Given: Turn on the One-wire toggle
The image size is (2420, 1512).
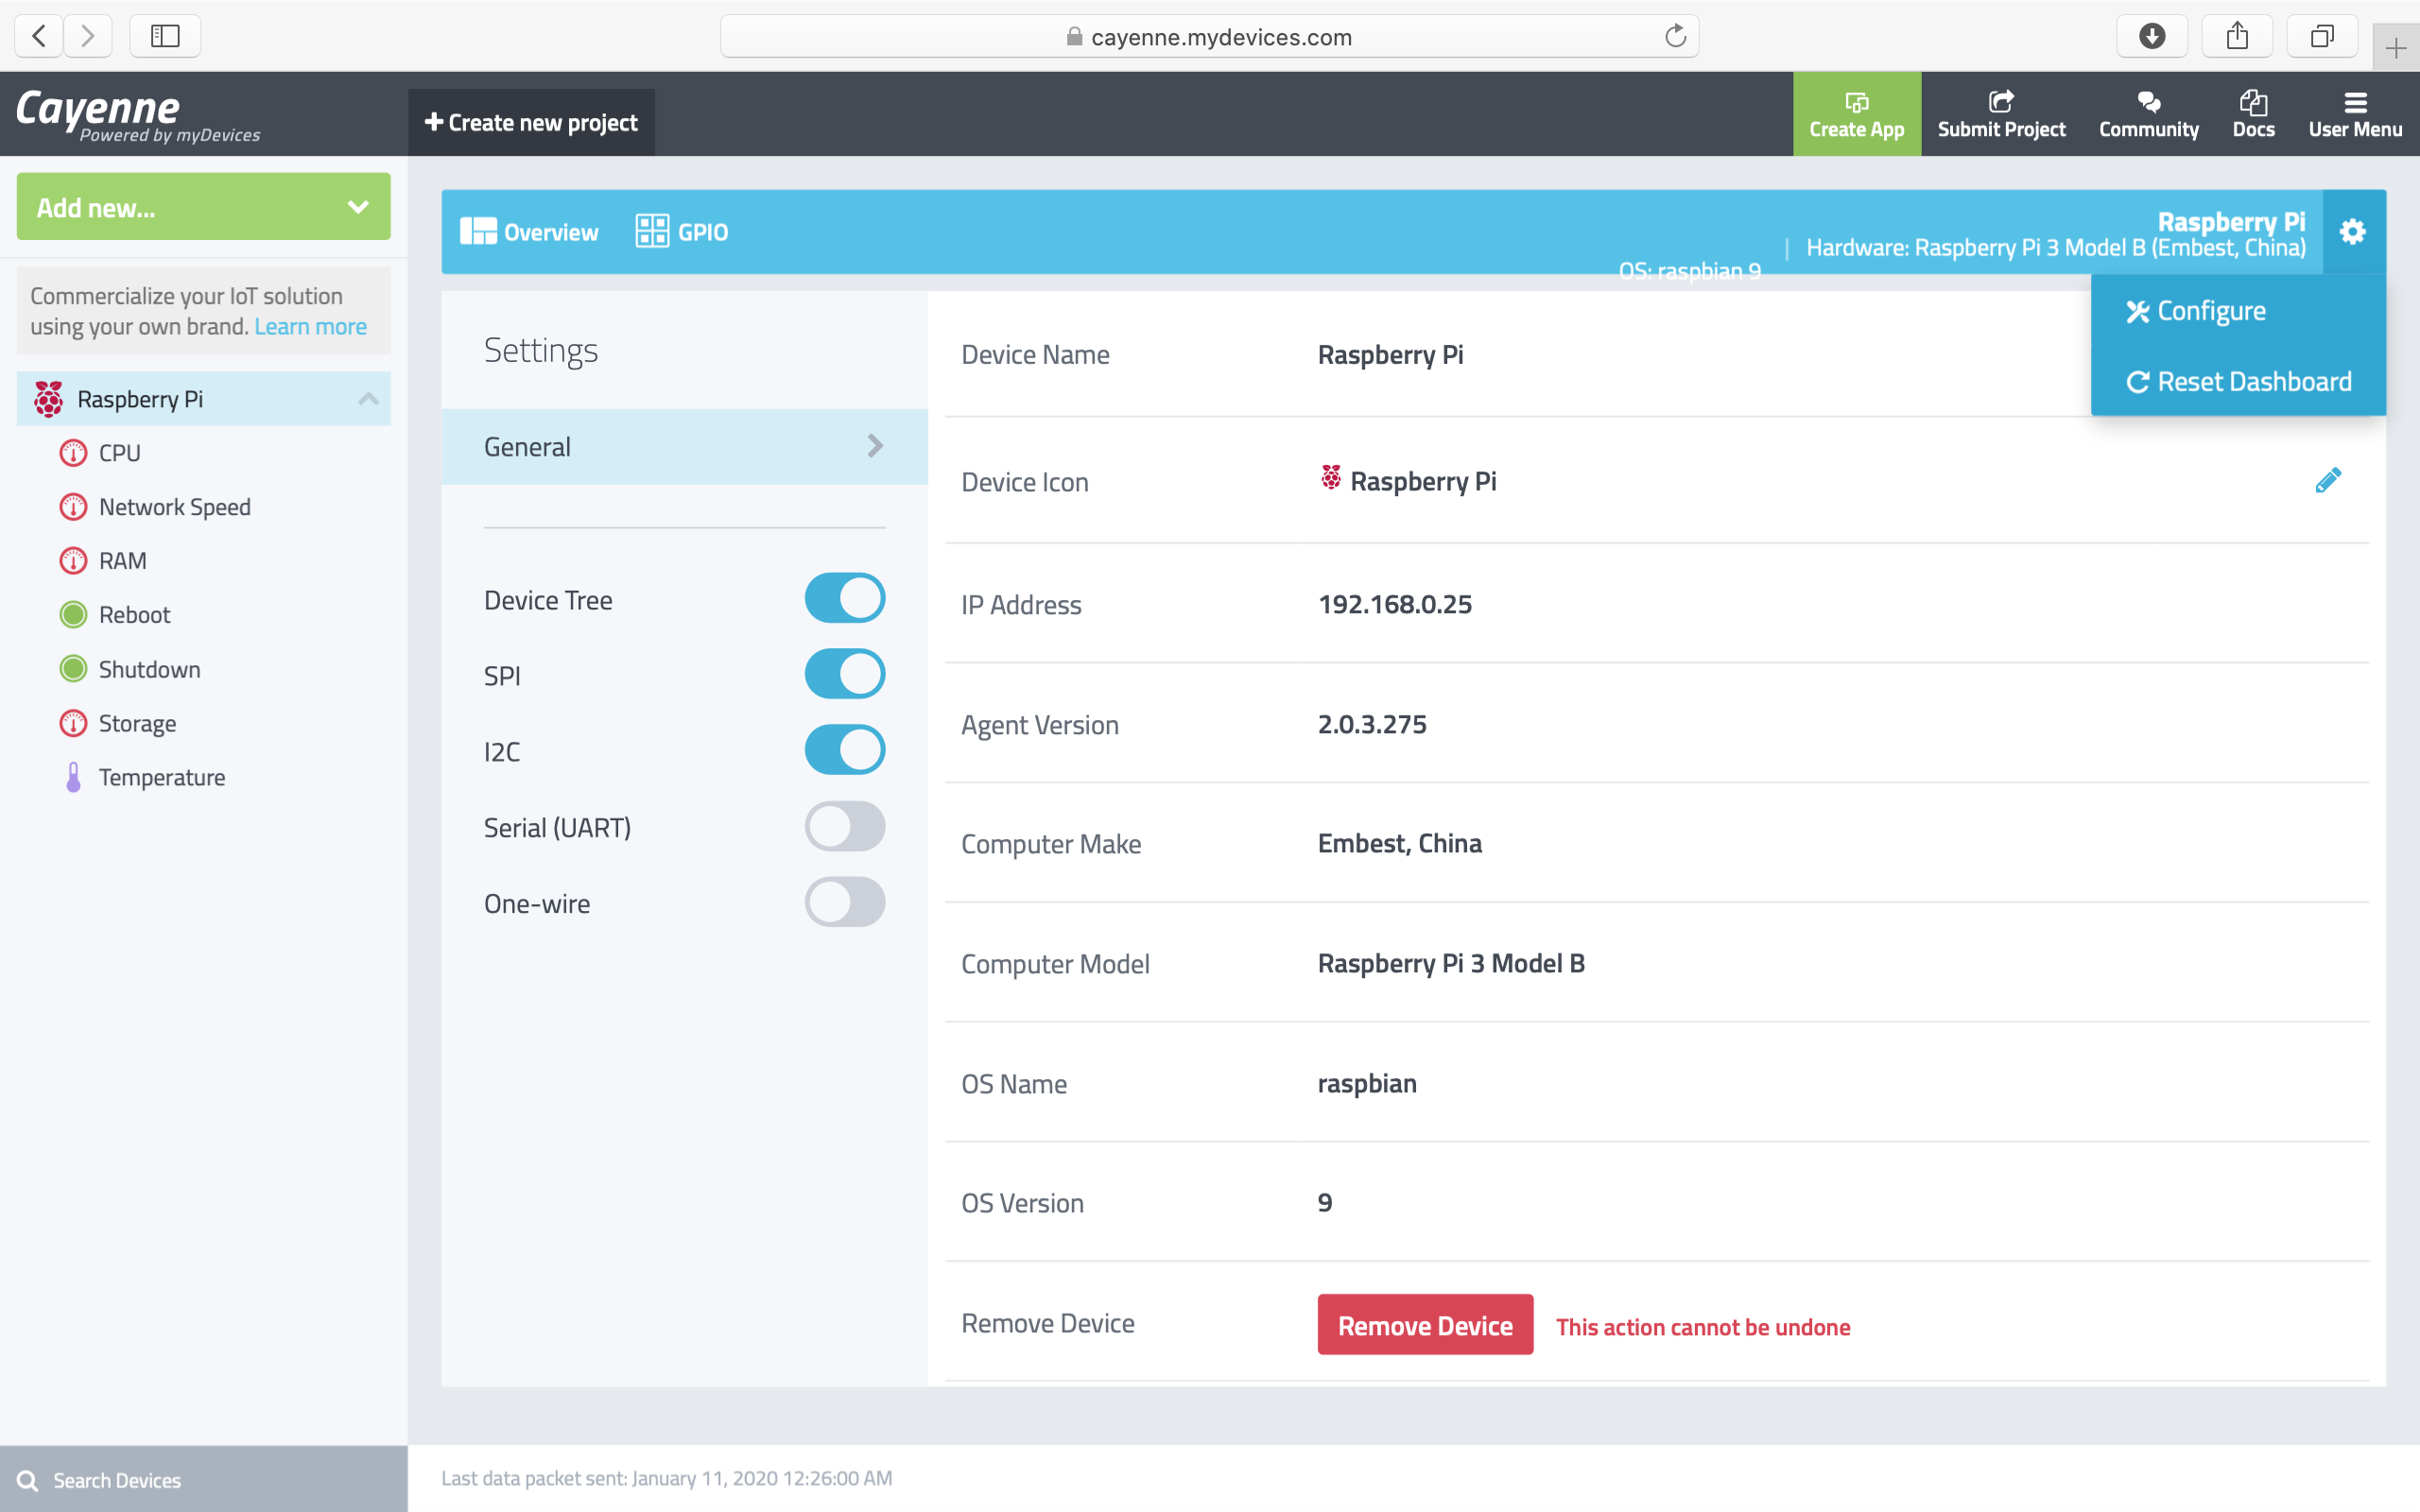Looking at the screenshot, I should pyautogui.click(x=844, y=903).
